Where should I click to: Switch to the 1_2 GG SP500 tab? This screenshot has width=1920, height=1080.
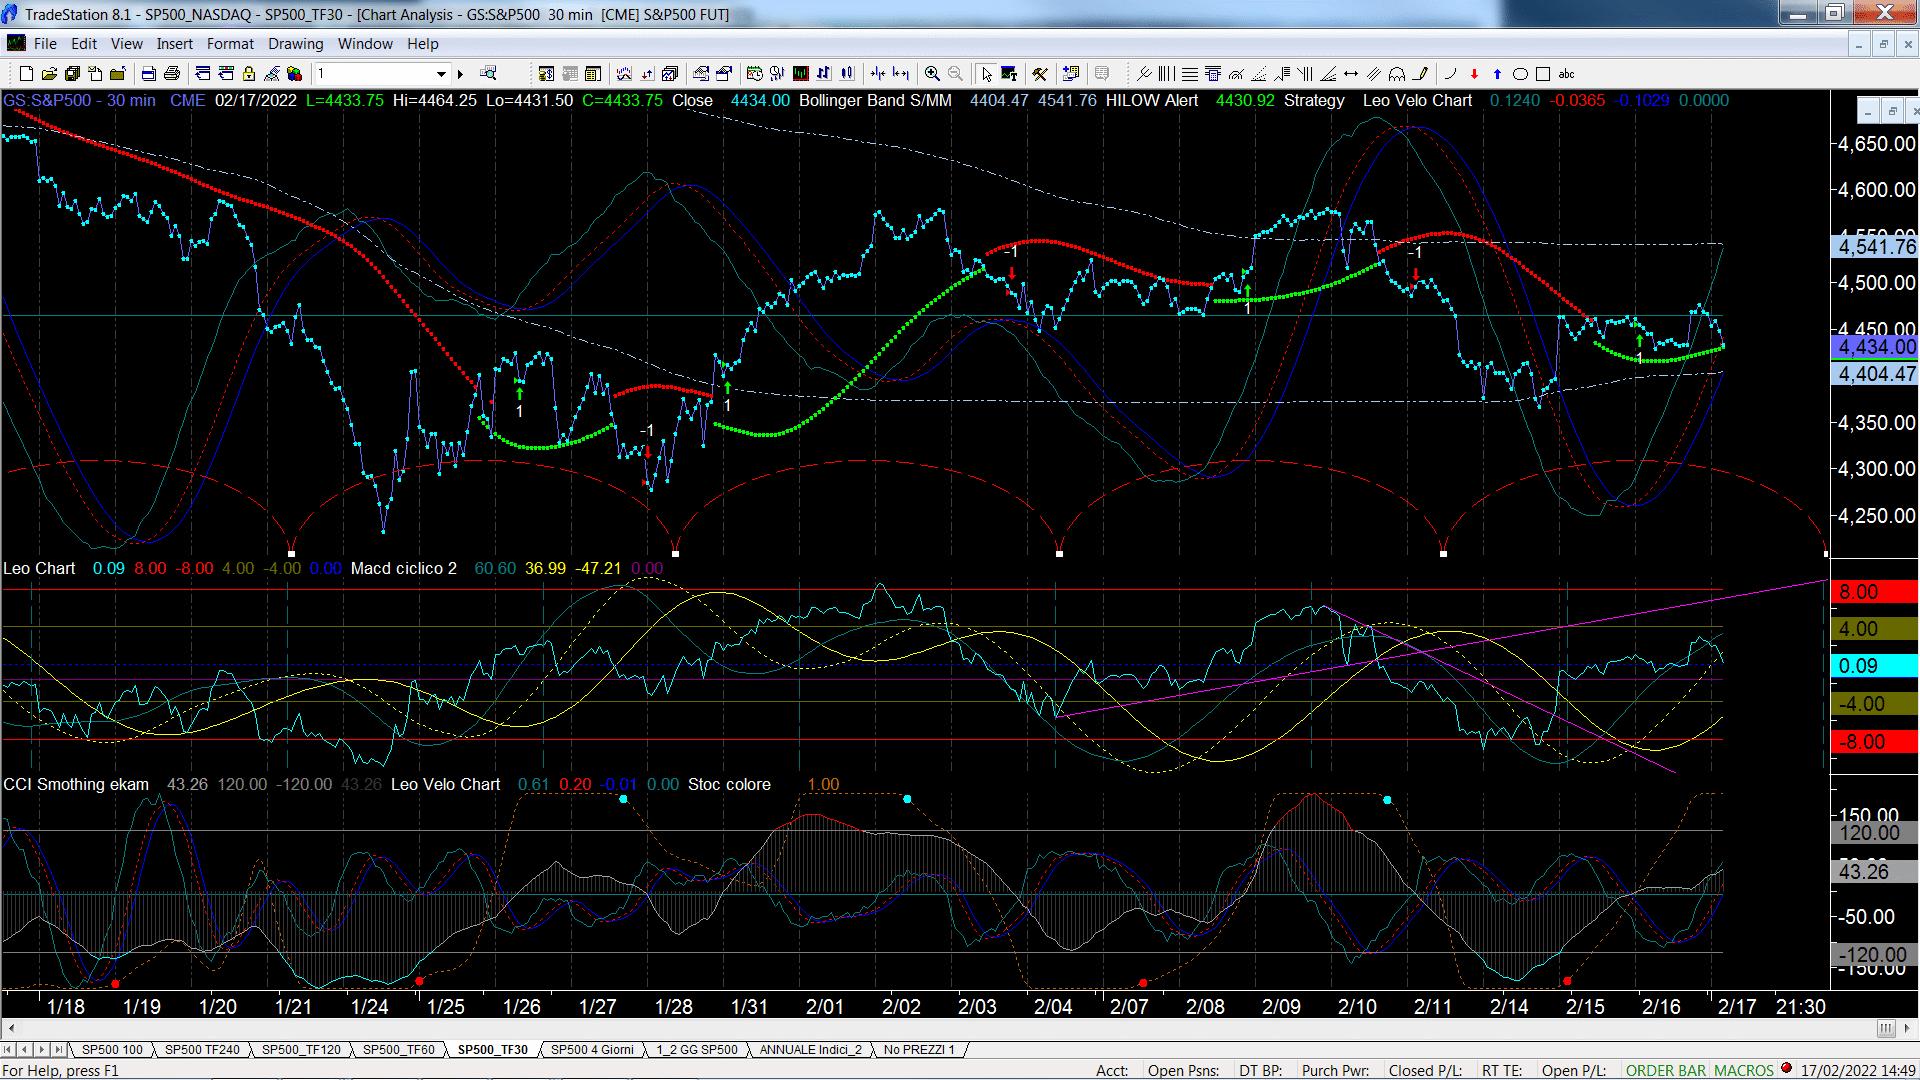[696, 1049]
